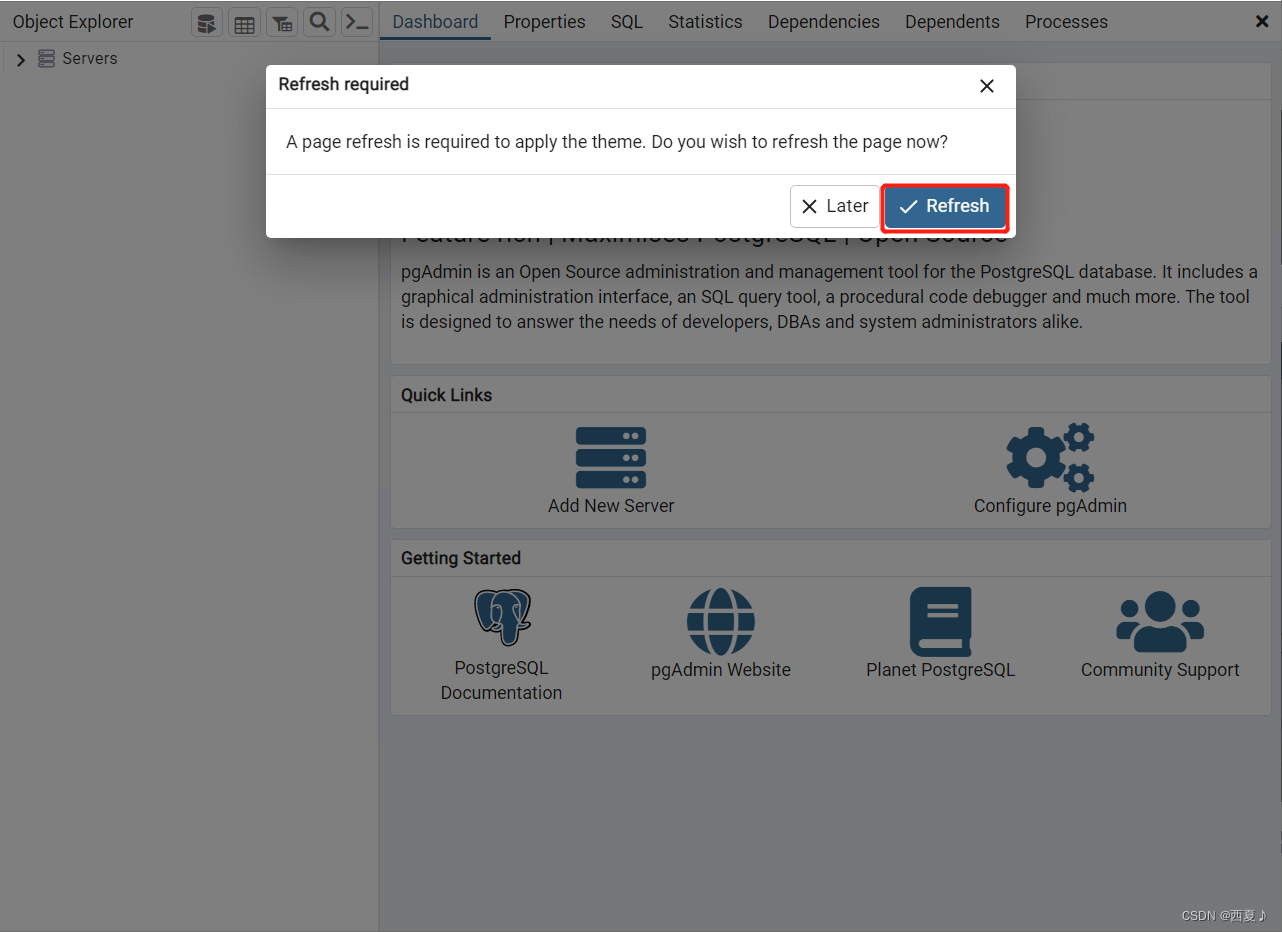This screenshot has height=932, width=1282.
Task: Close the tab panel with top-right X
Action: tap(1262, 21)
